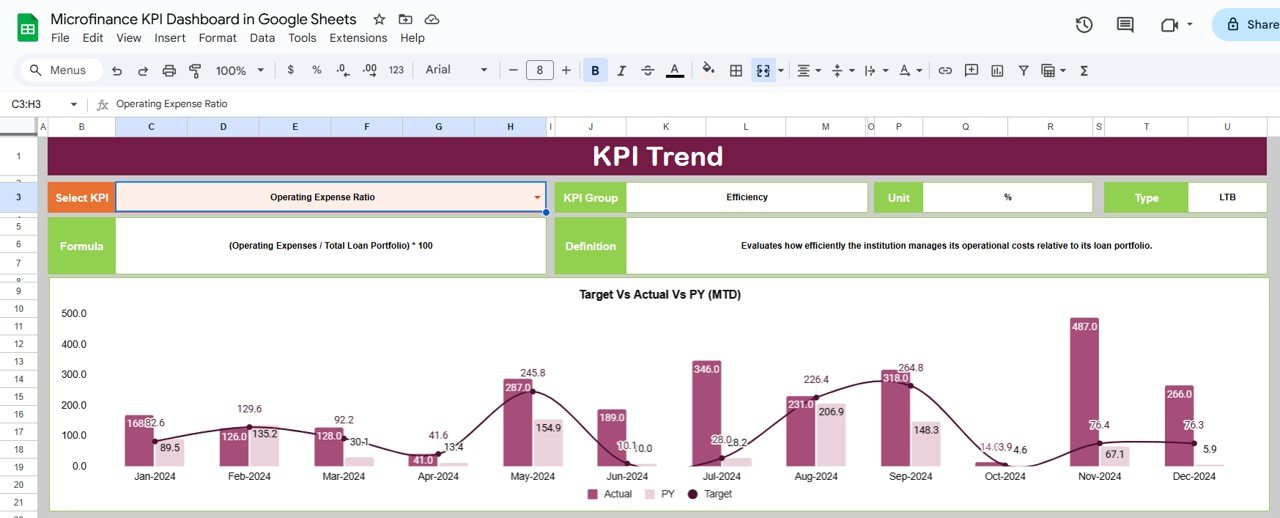Format as currency with dollar icon
The height and width of the screenshot is (518, 1280).
[x=290, y=70]
